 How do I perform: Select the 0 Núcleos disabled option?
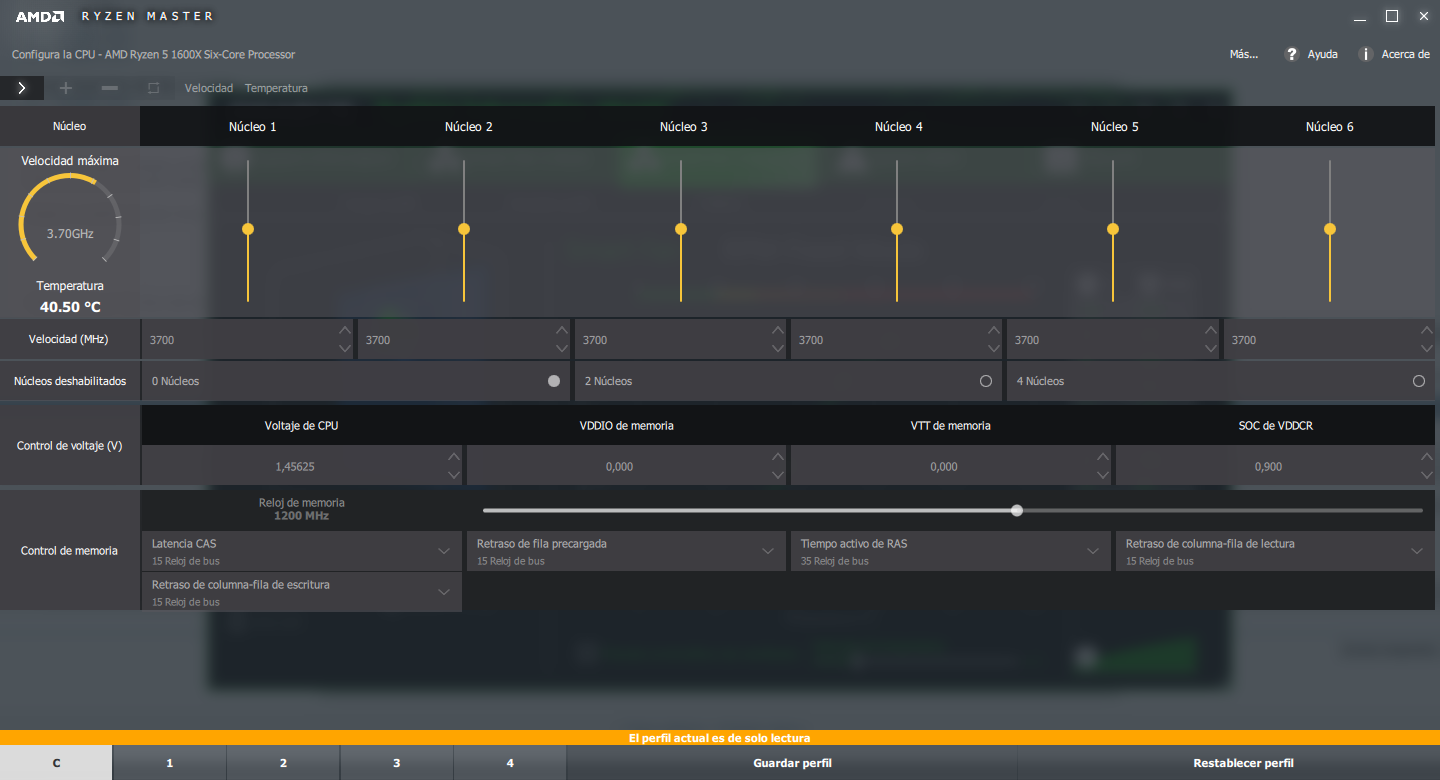[554, 381]
